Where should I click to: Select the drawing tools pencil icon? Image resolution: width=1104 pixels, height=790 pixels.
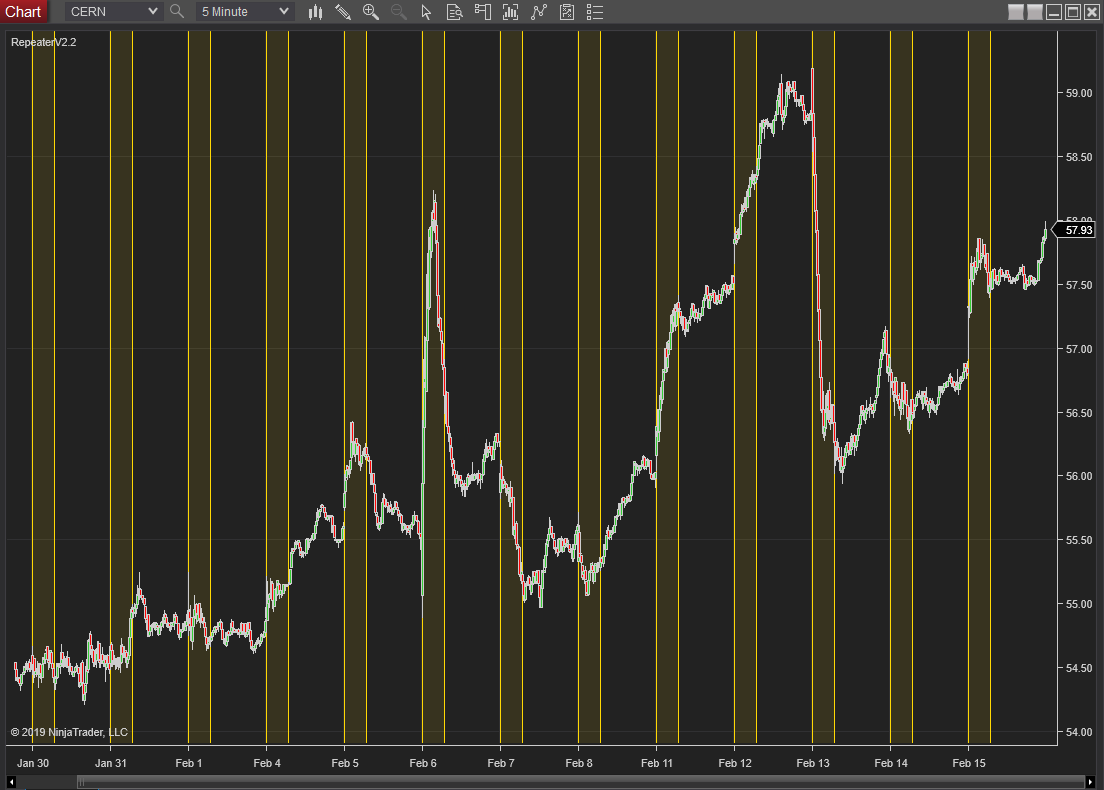tap(343, 12)
